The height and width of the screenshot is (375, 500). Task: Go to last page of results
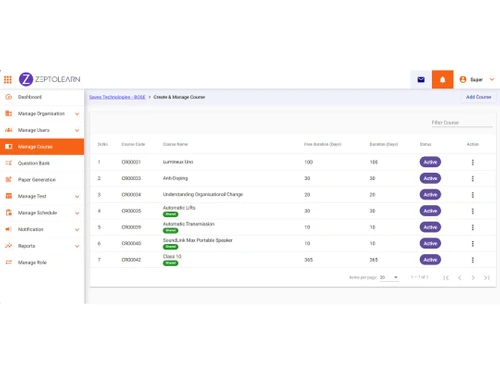487,278
